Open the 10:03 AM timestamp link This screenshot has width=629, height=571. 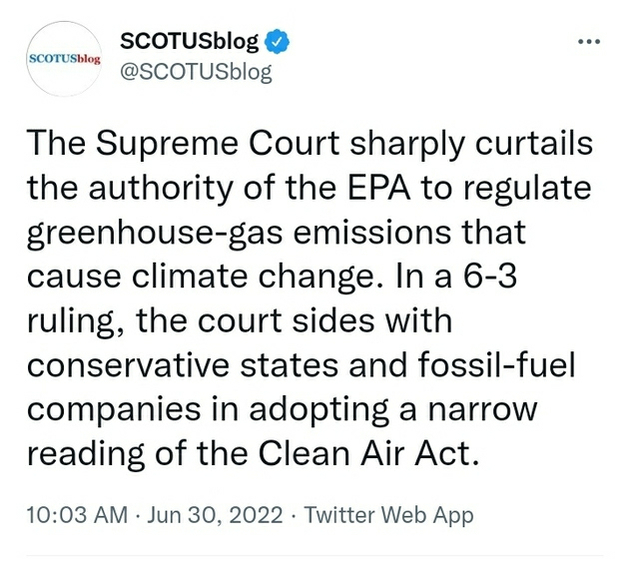point(78,516)
